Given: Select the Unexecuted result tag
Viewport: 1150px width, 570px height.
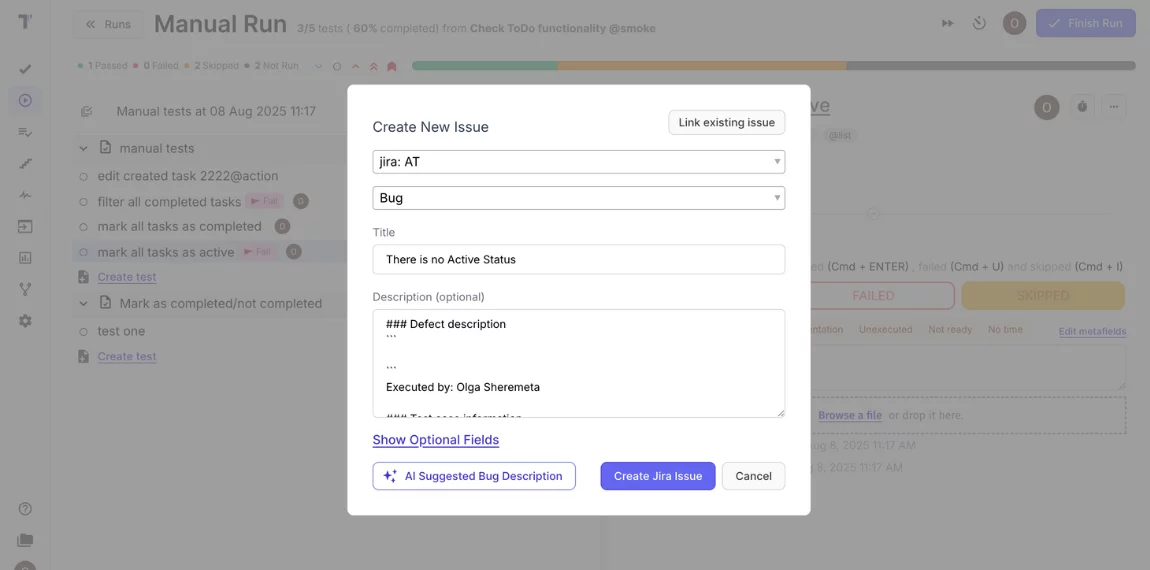Looking at the screenshot, I should 885,329.
